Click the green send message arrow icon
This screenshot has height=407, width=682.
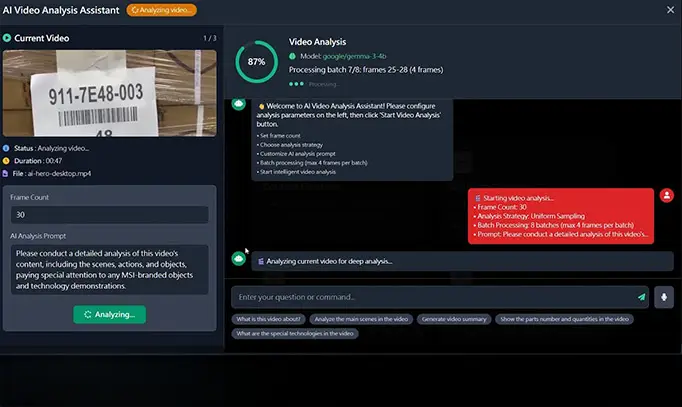point(641,297)
